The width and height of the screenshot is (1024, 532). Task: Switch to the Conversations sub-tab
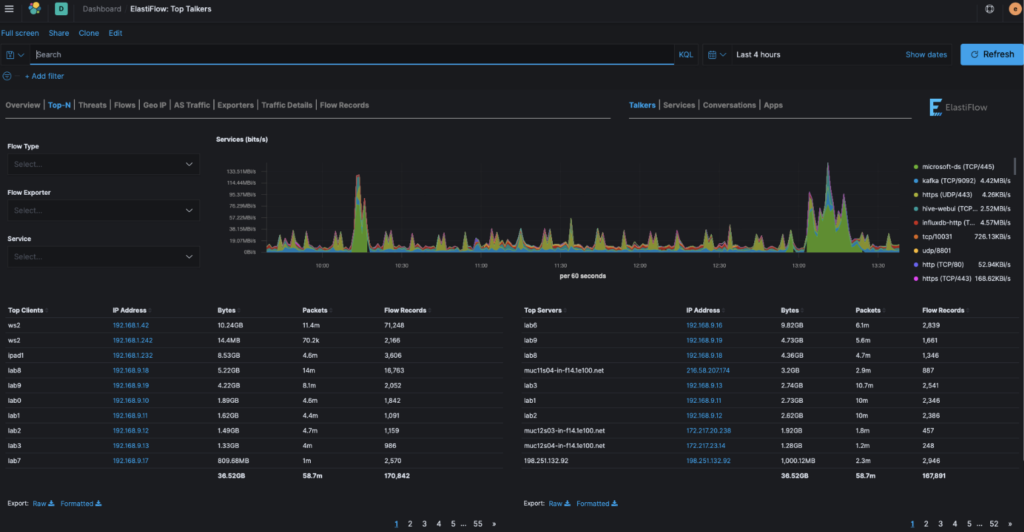[729, 105]
